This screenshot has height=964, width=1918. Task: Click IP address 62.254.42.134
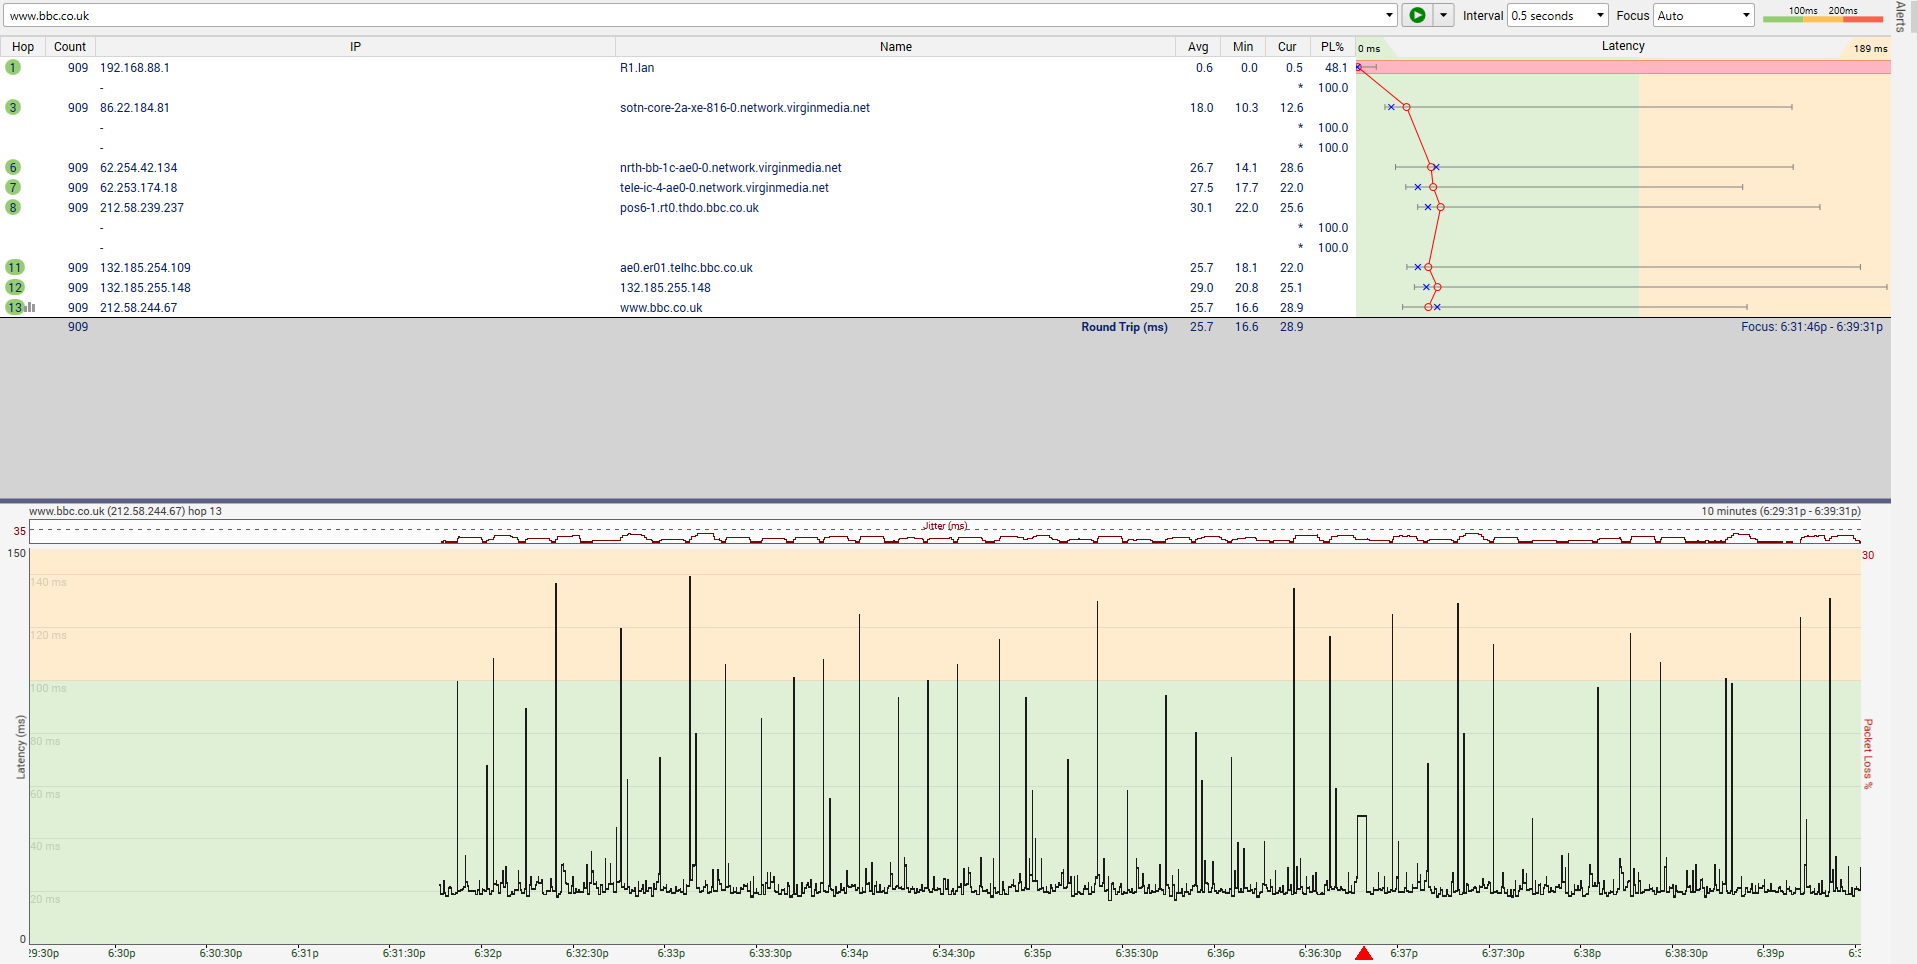[x=139, y=168]
